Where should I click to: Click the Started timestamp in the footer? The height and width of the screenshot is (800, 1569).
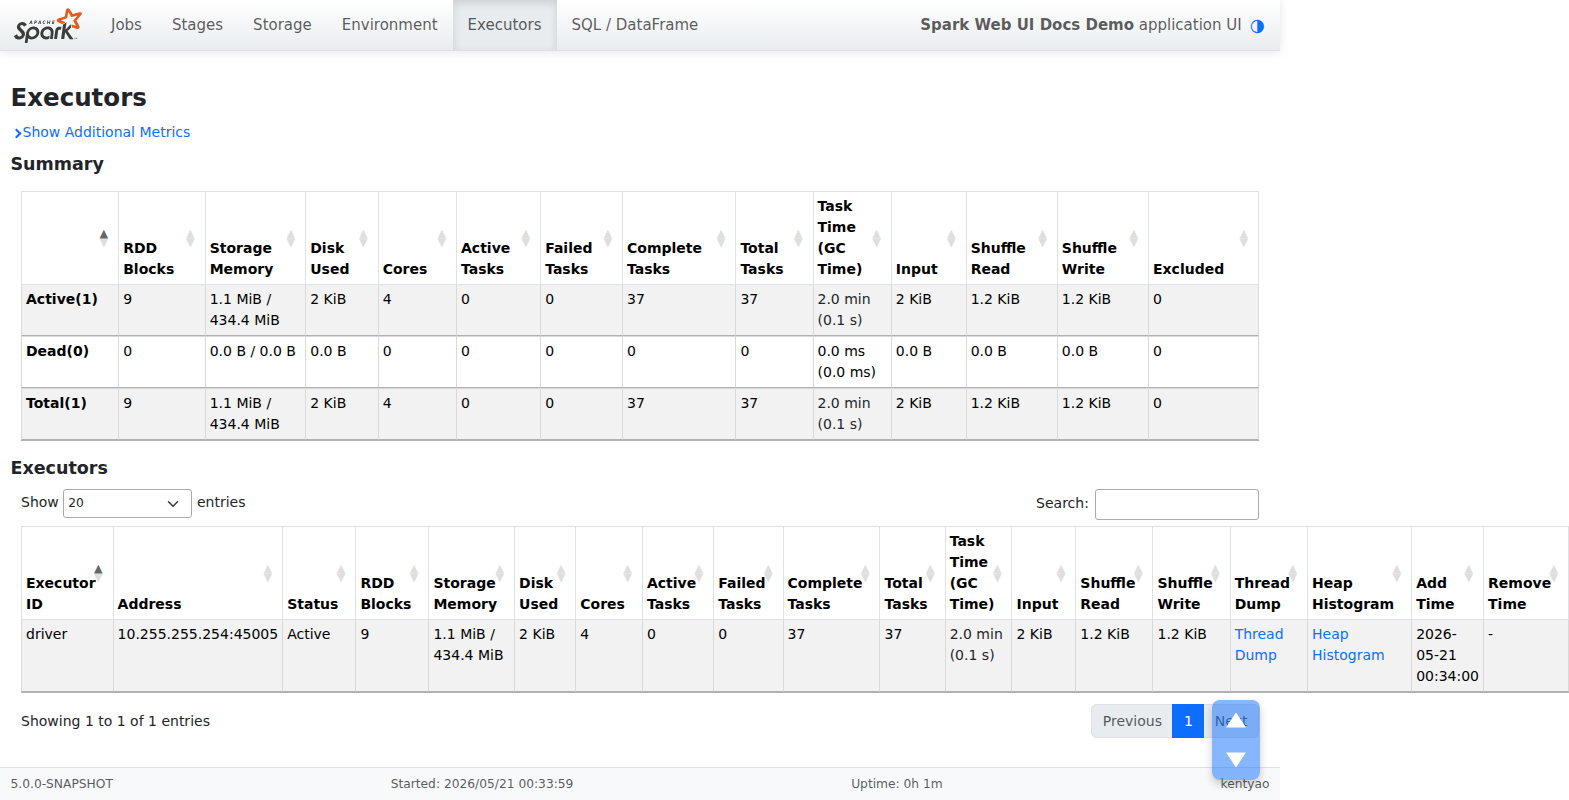(x=482, y=784)
